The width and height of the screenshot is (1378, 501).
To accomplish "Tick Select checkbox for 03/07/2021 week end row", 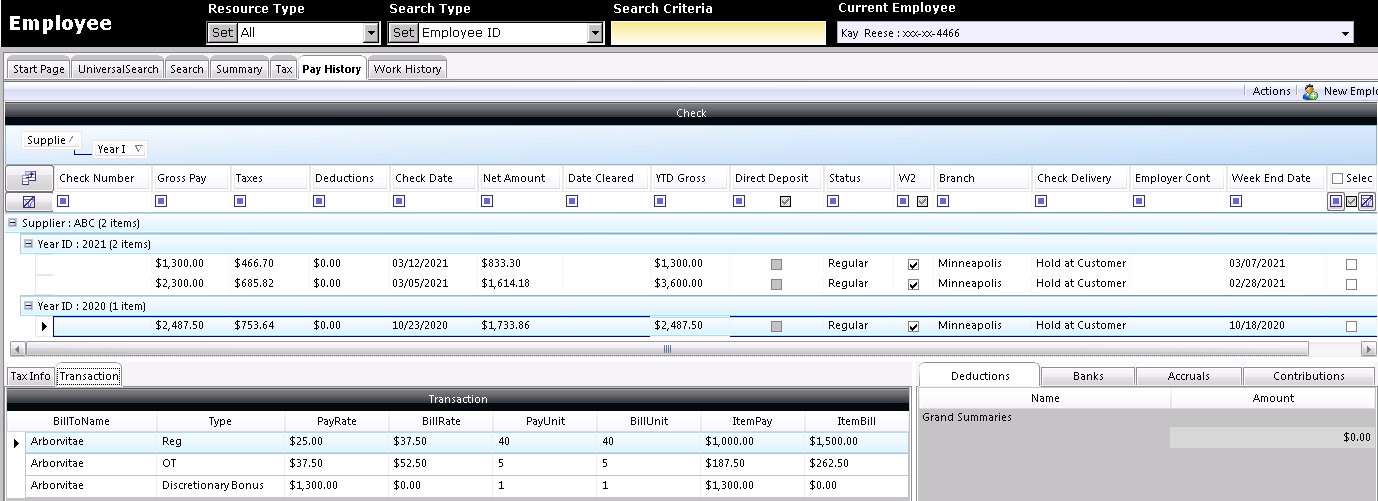I will click(x=1351, y=264).
